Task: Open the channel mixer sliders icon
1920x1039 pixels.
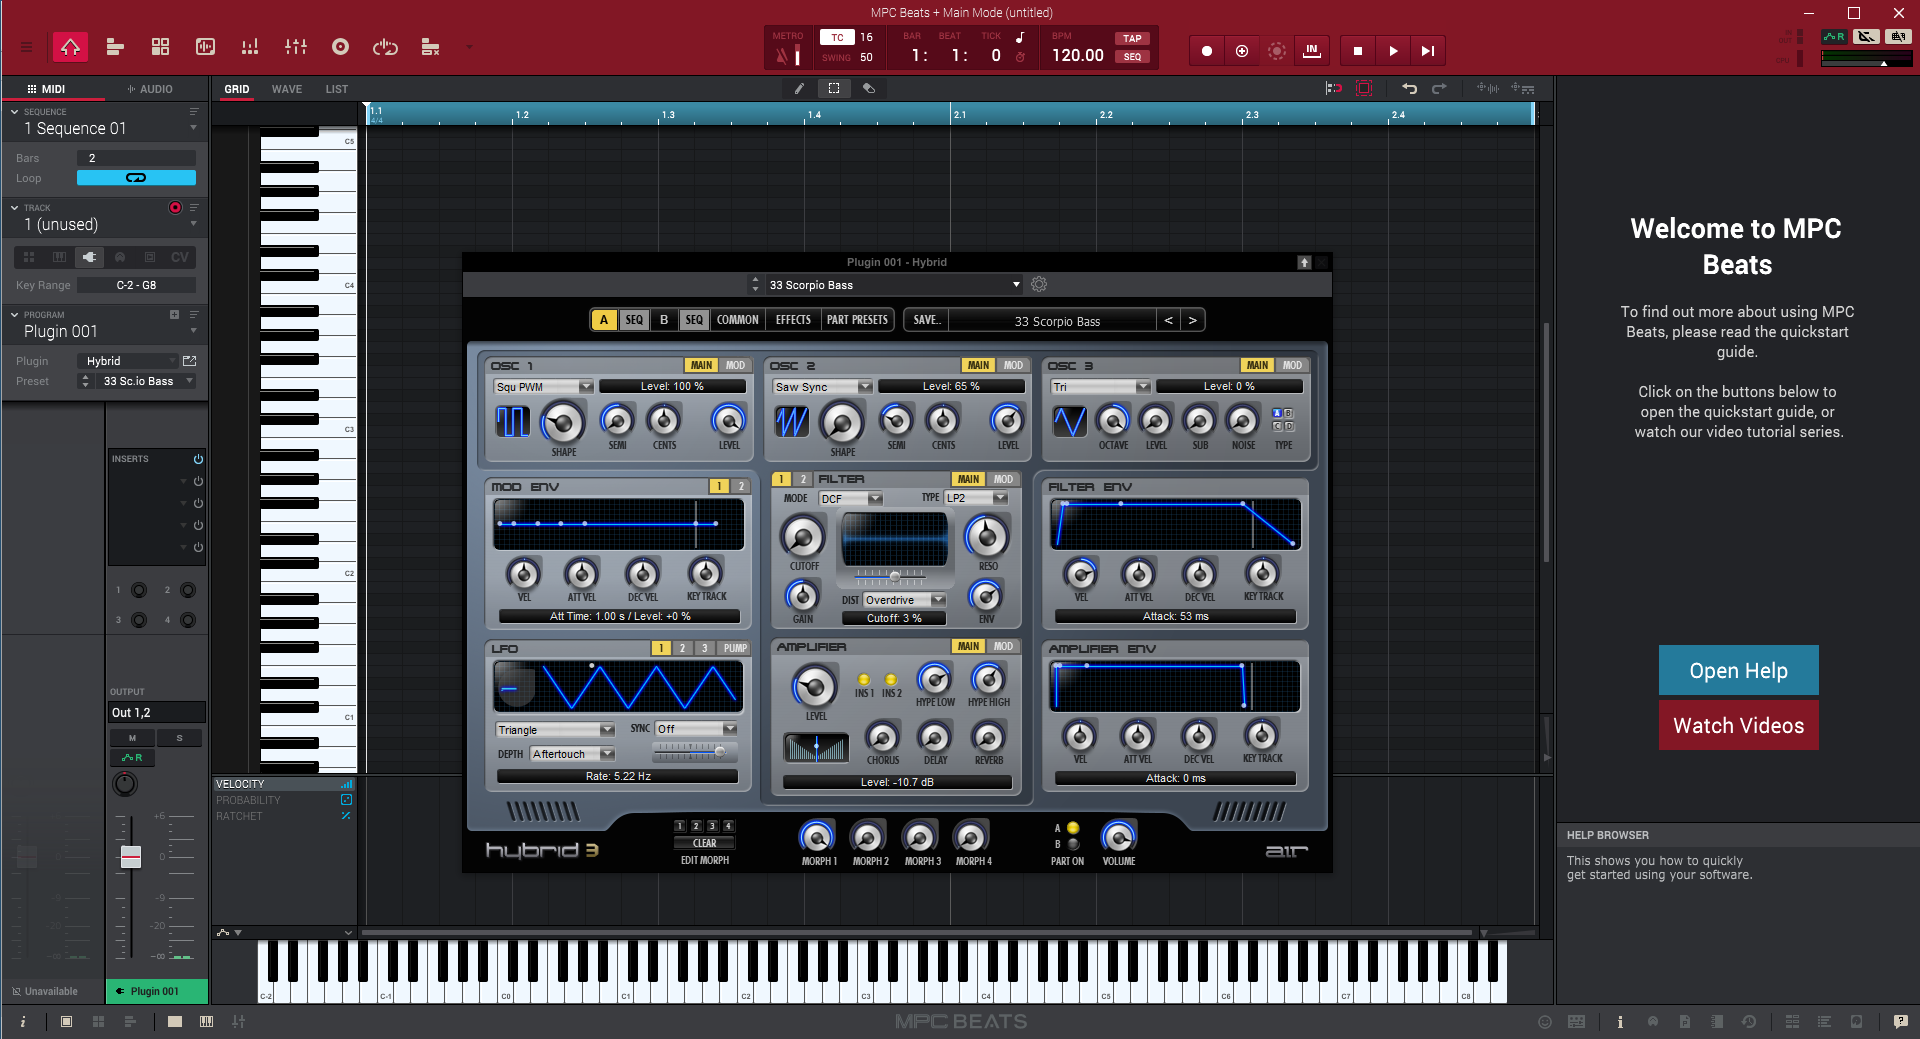Action: [295, 47]
